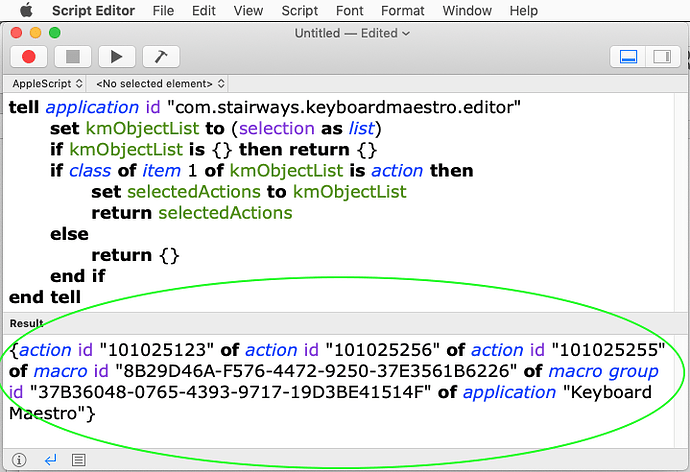Click the "Result" pane header label
The width and height of the screenshot is (690, 472).
point(26,323)
